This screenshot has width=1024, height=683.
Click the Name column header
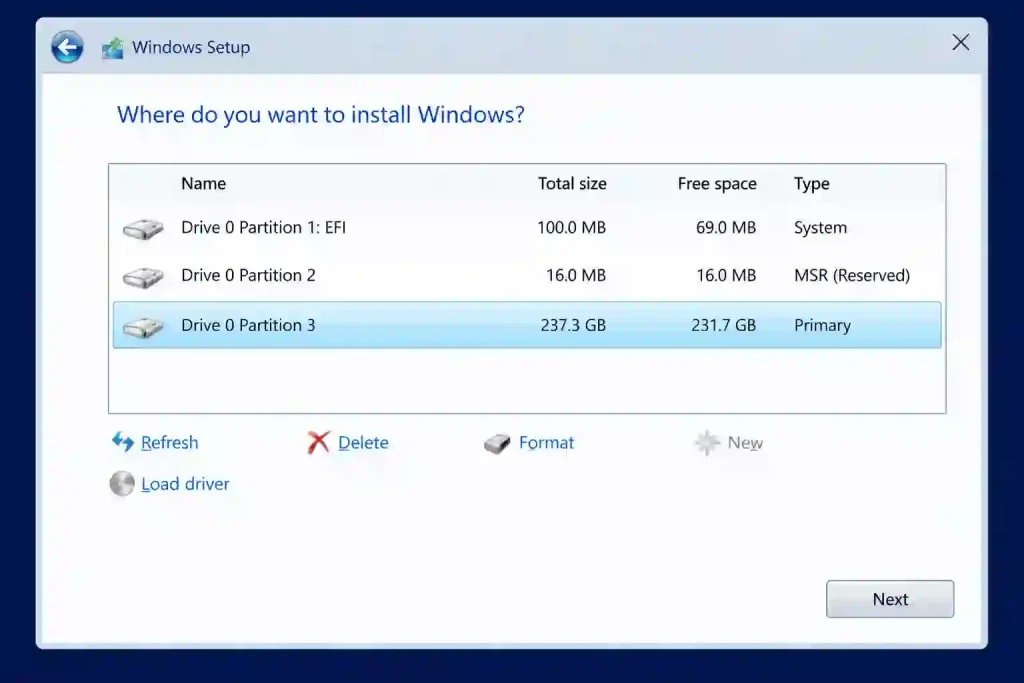(x=204, y=183)
